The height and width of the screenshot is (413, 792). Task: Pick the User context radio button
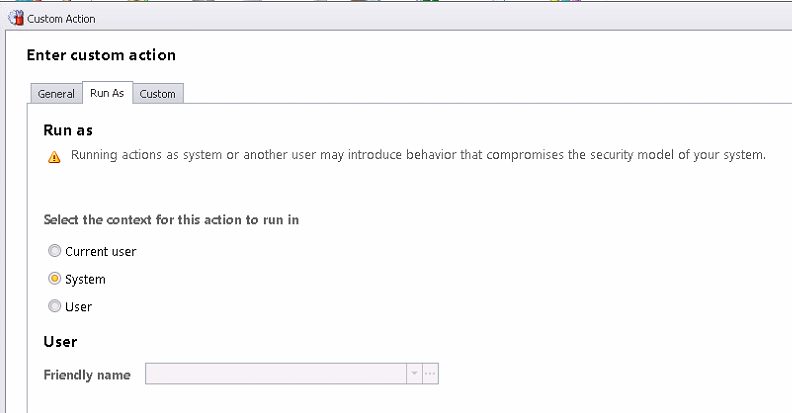tap(54, 305)
